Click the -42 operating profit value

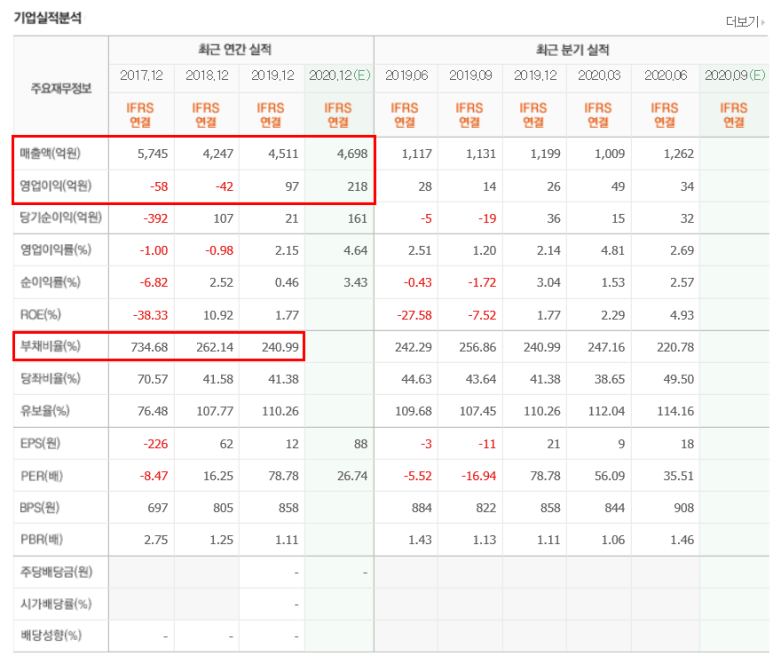coord(224,187)
